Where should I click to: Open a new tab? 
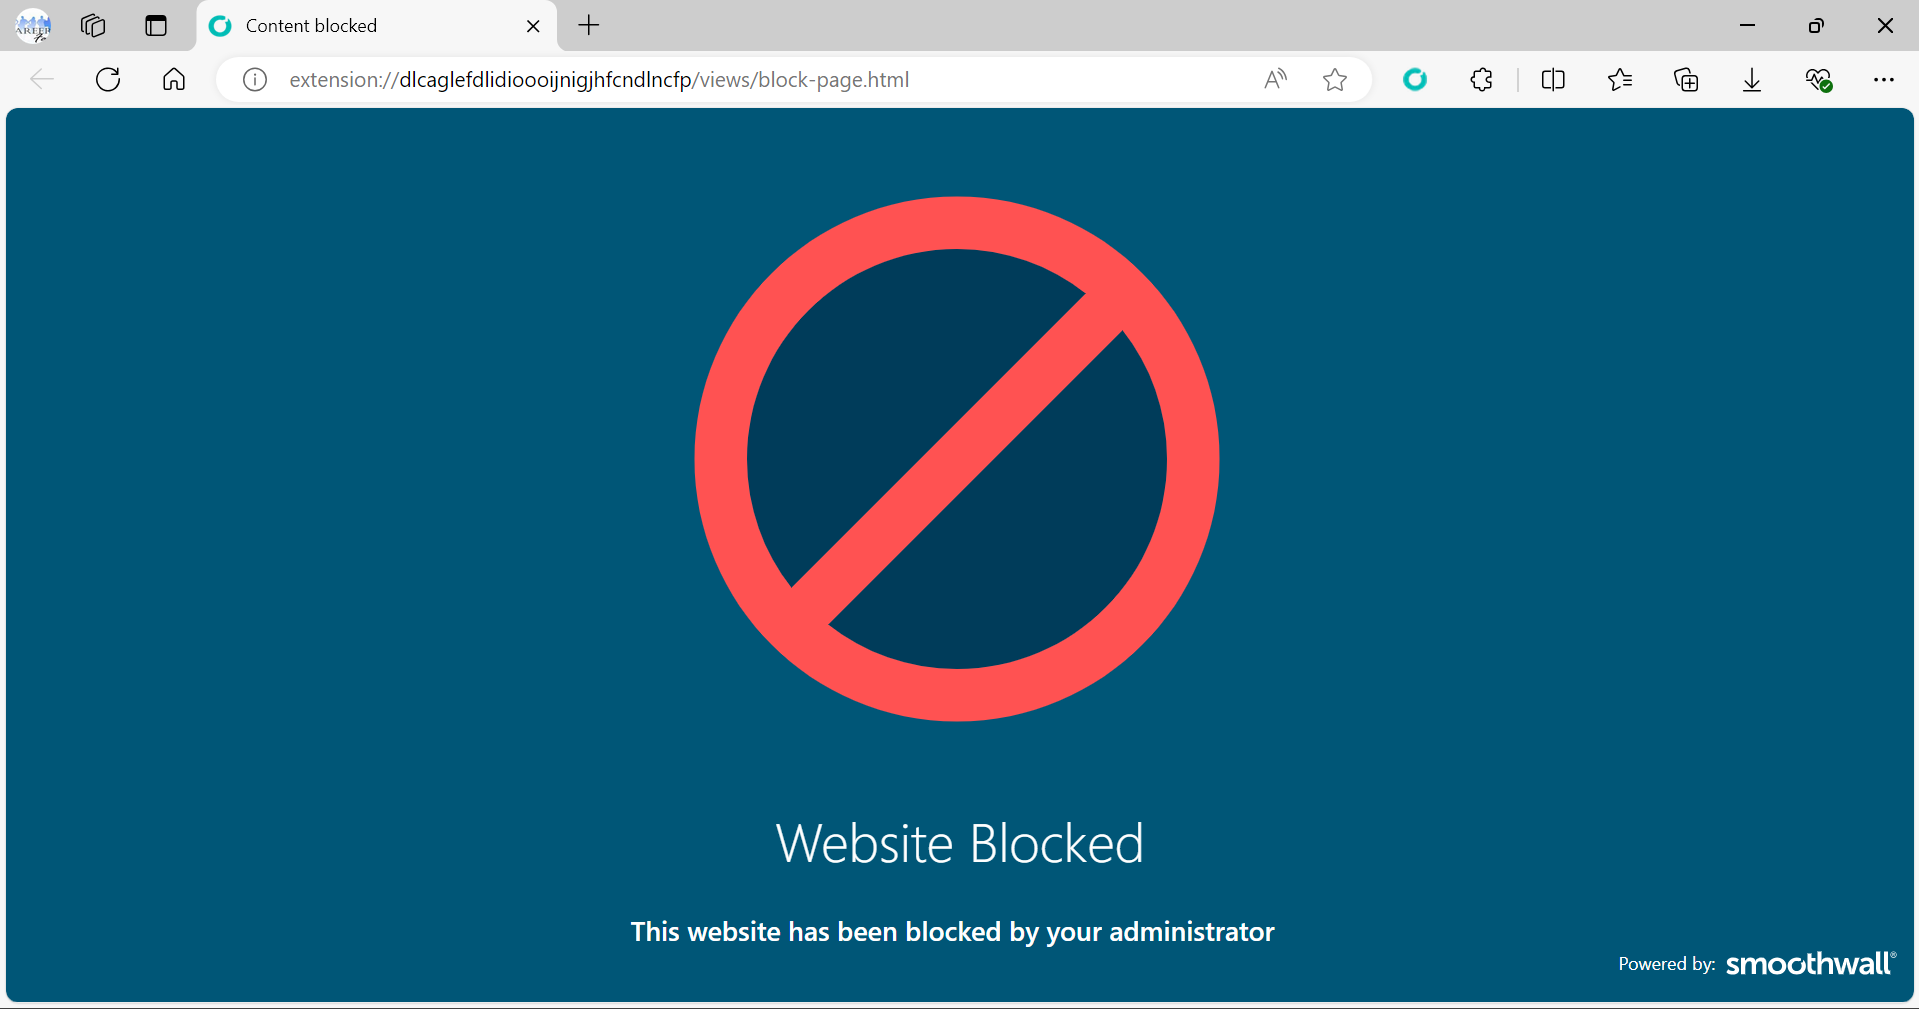[589, 26]
